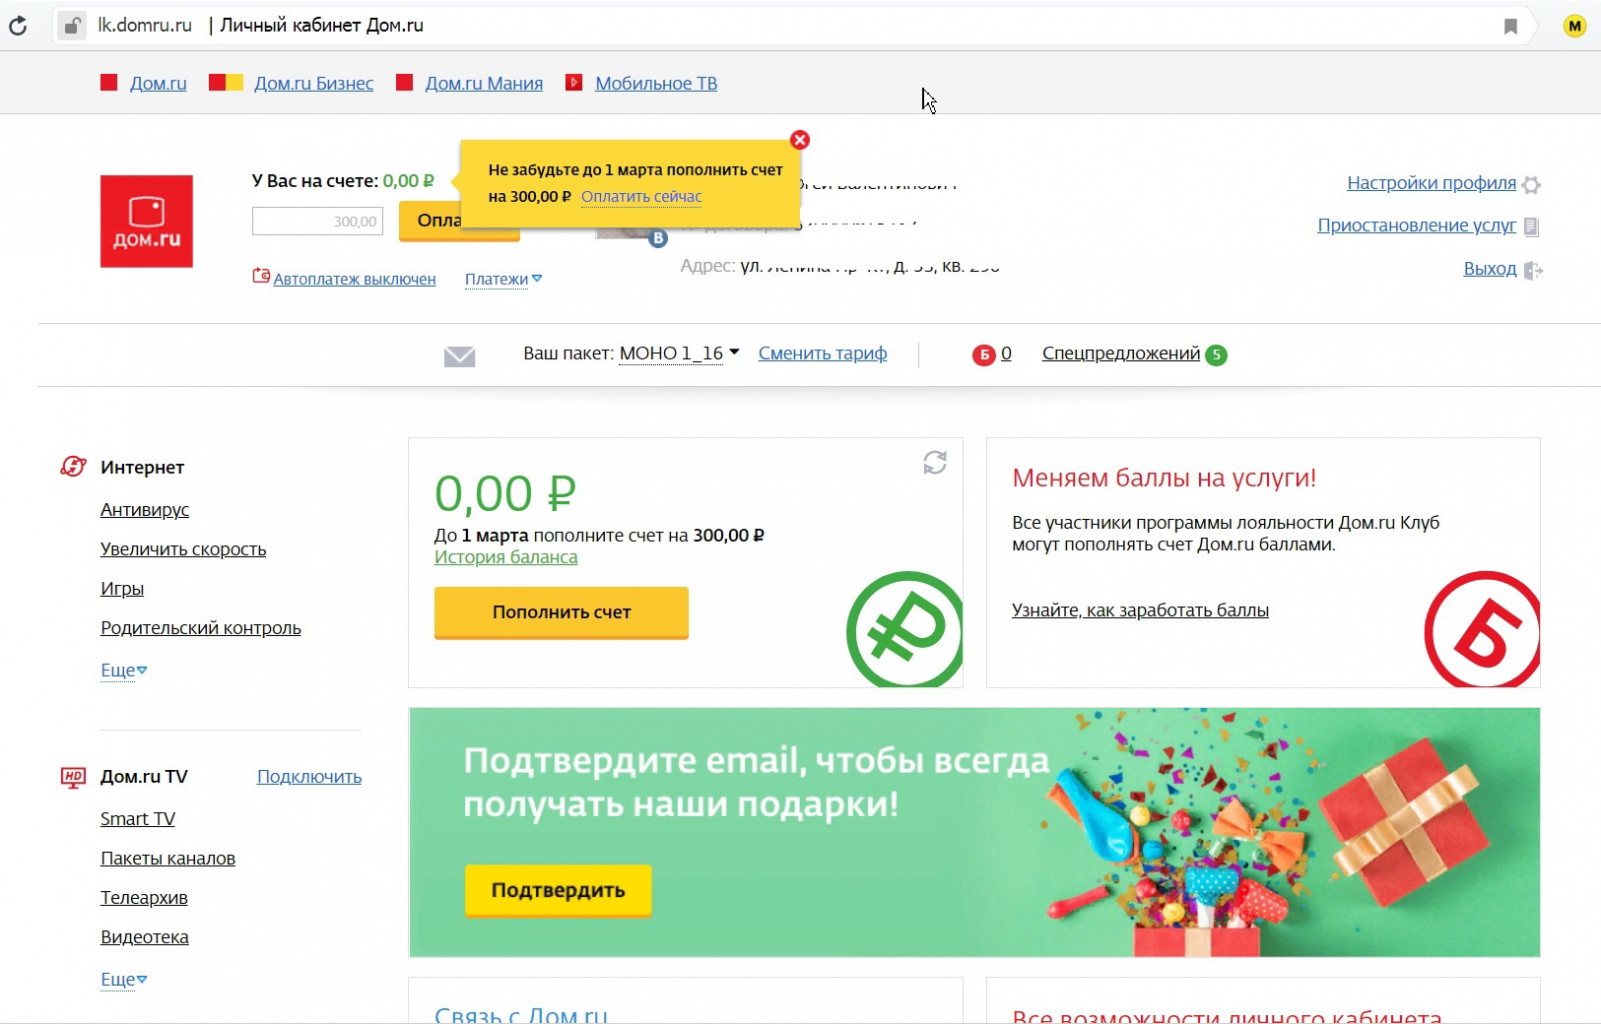Click the browser address bar URL lk.domru.ru
Screen dimensions: 1601x1024
pos(144,26)
